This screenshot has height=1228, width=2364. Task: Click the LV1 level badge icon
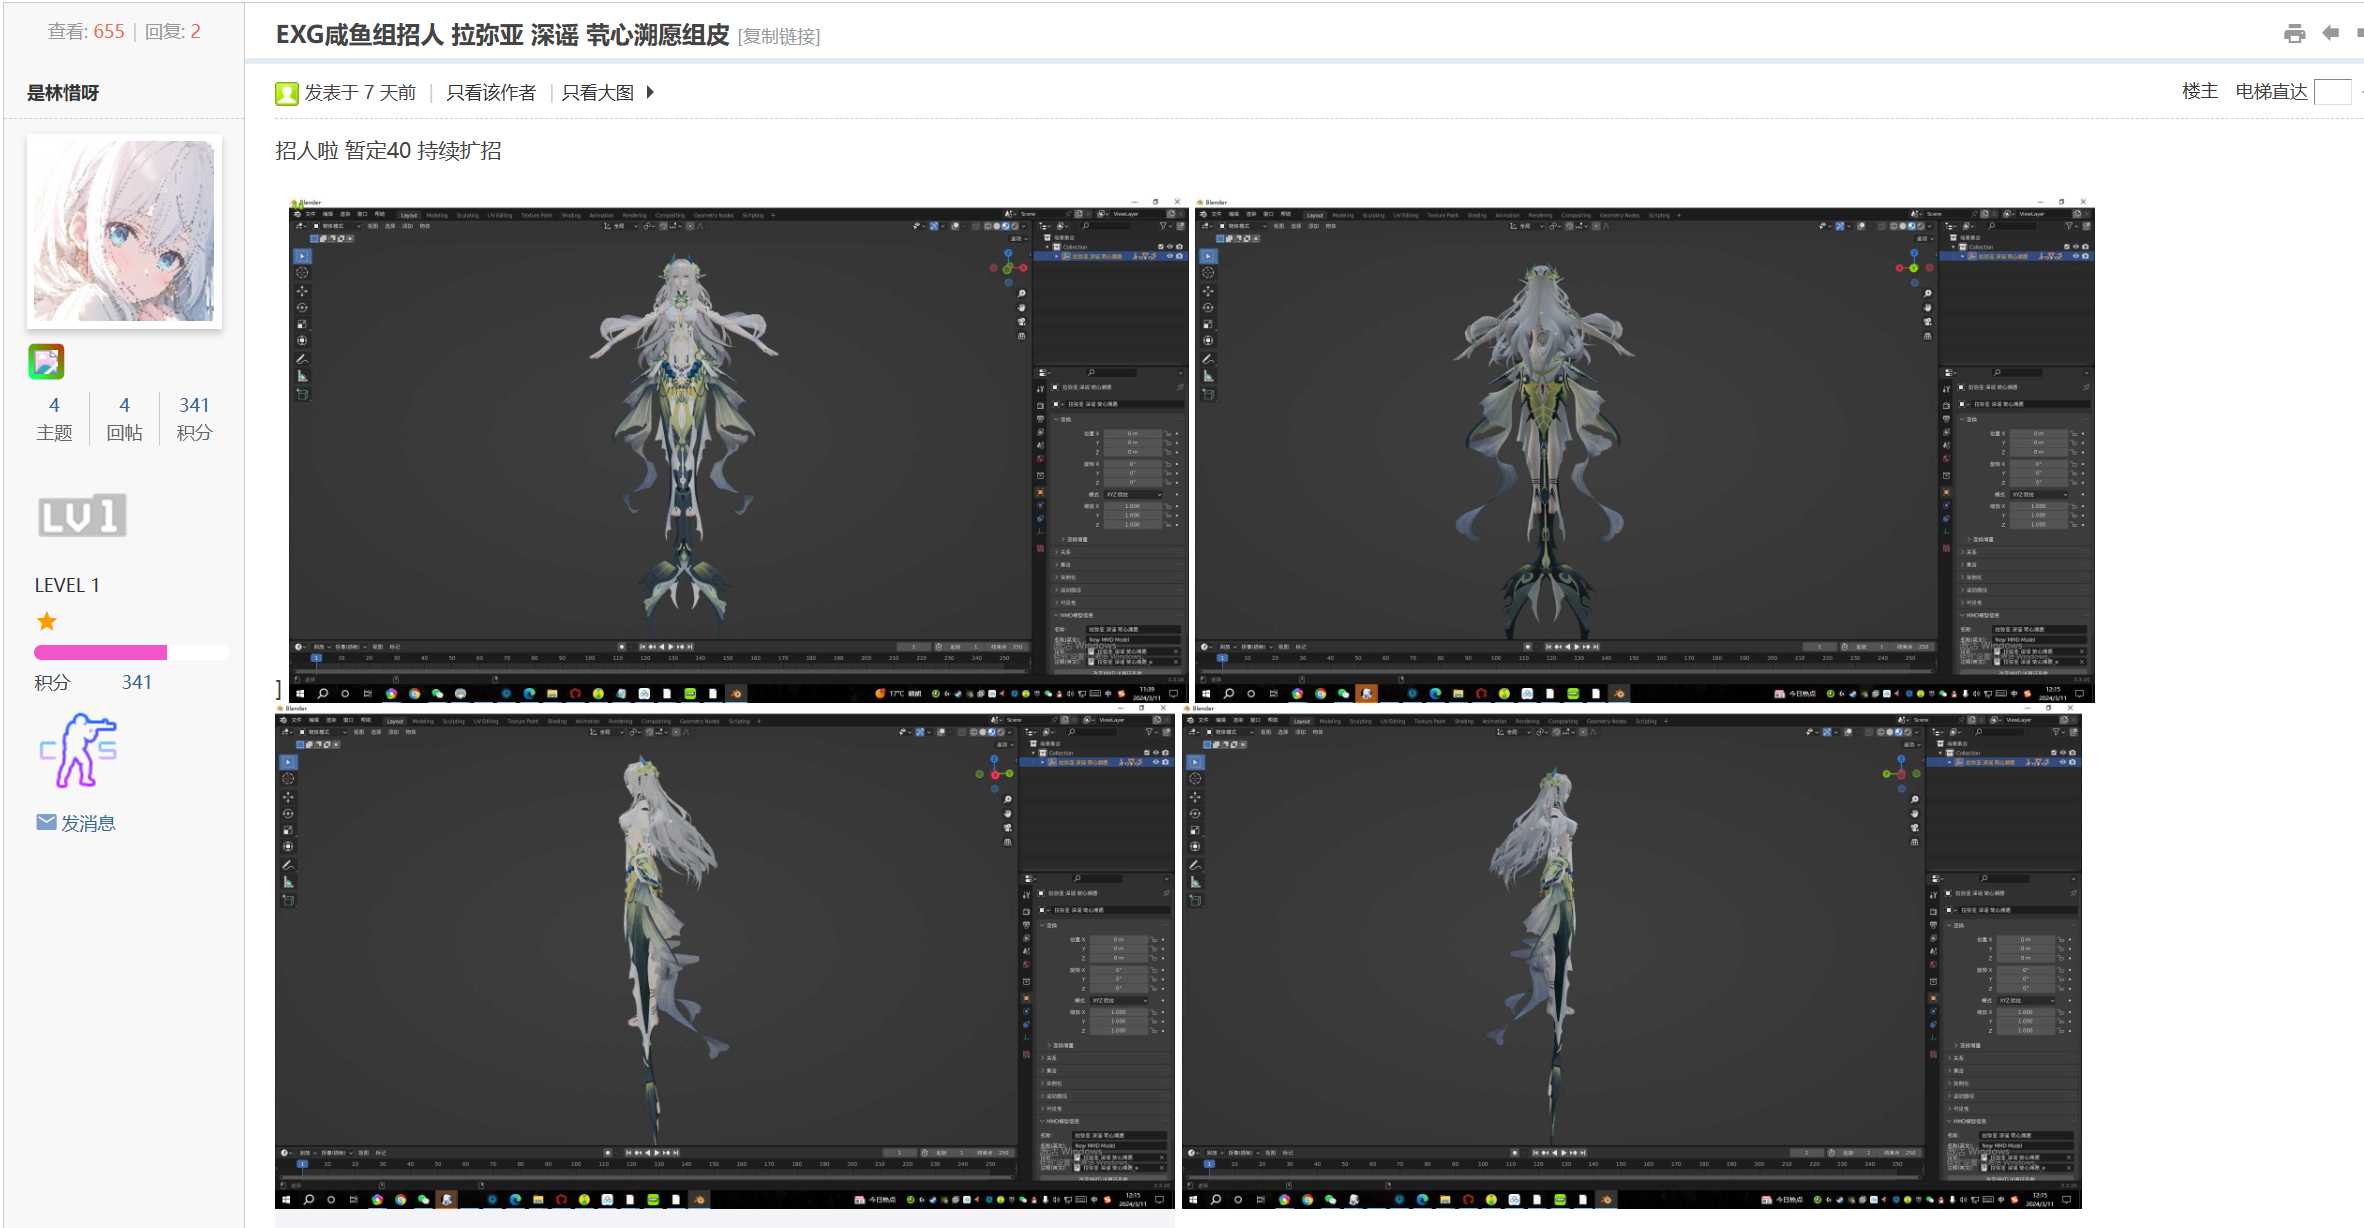point(82,516)
